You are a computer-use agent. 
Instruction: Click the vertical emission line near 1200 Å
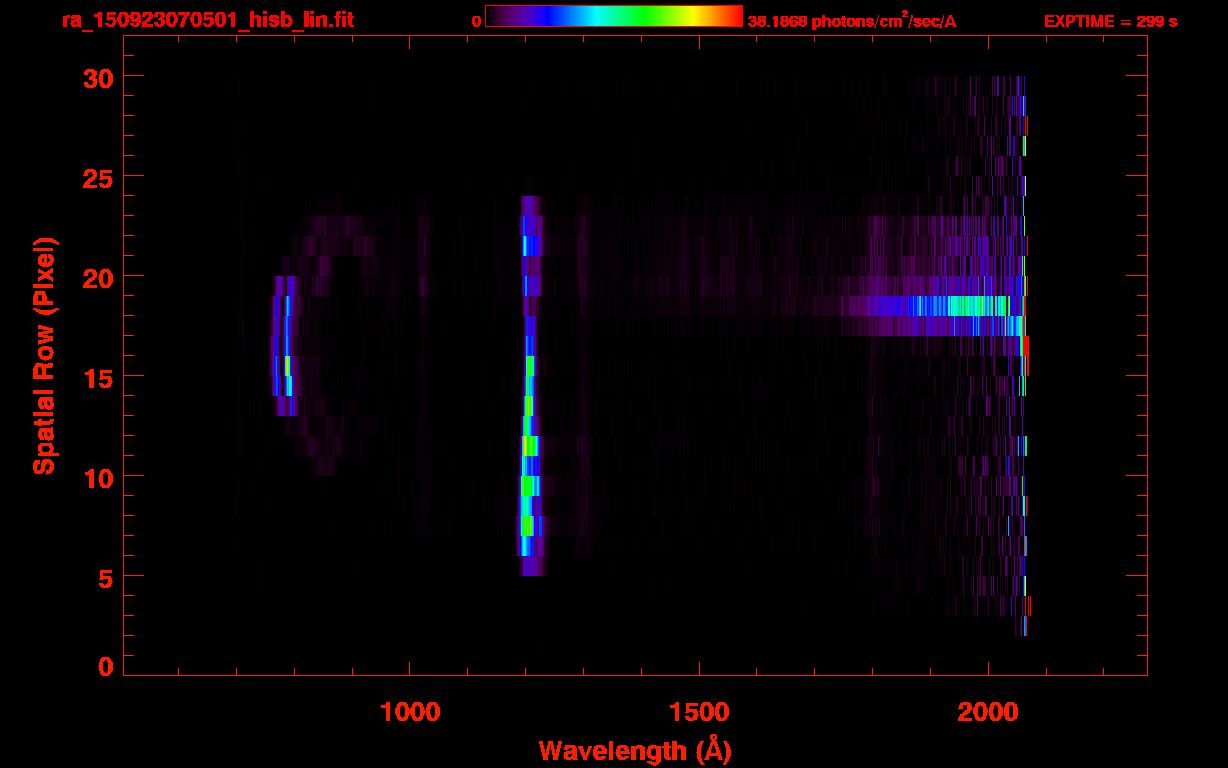[x=529, y=385]
